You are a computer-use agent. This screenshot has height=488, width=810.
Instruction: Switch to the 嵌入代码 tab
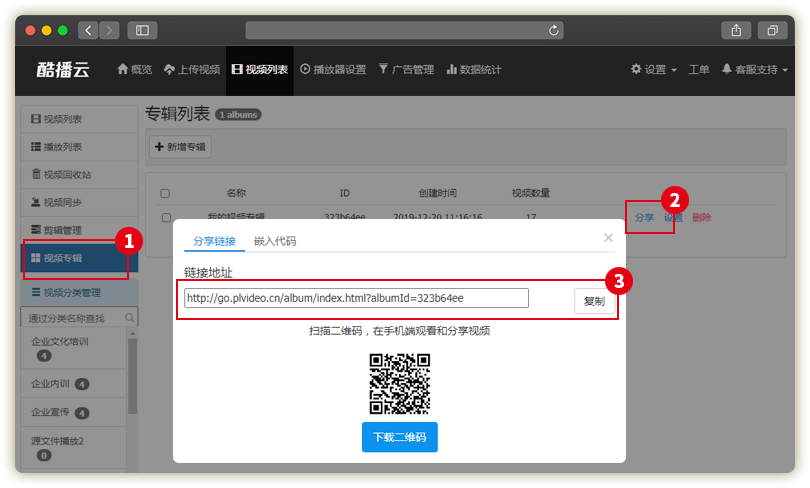coord(275,241)
